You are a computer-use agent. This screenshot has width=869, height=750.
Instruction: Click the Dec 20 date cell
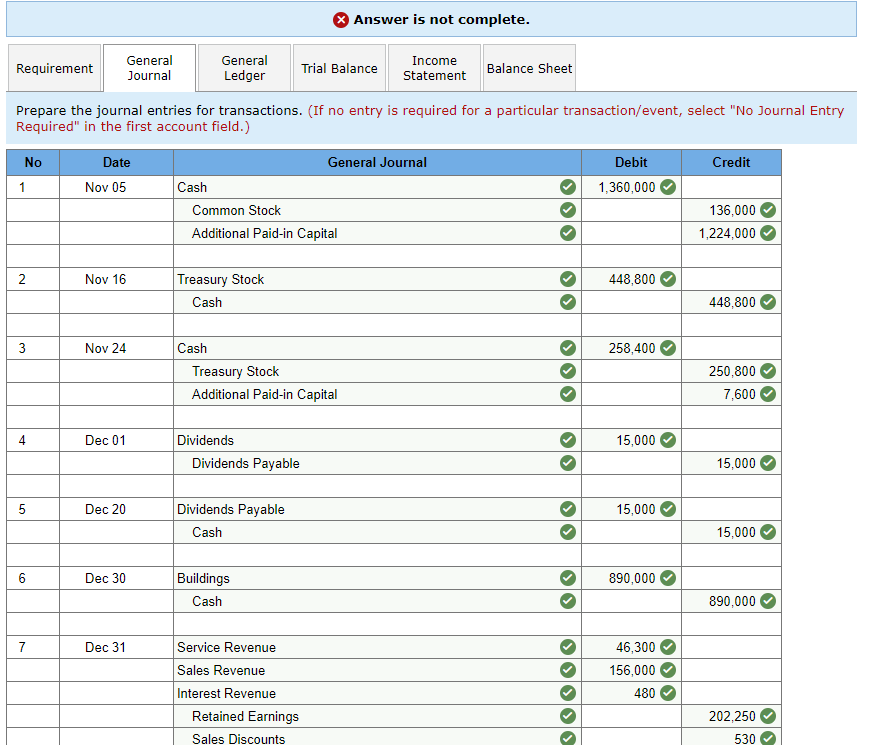coord(116,509)
